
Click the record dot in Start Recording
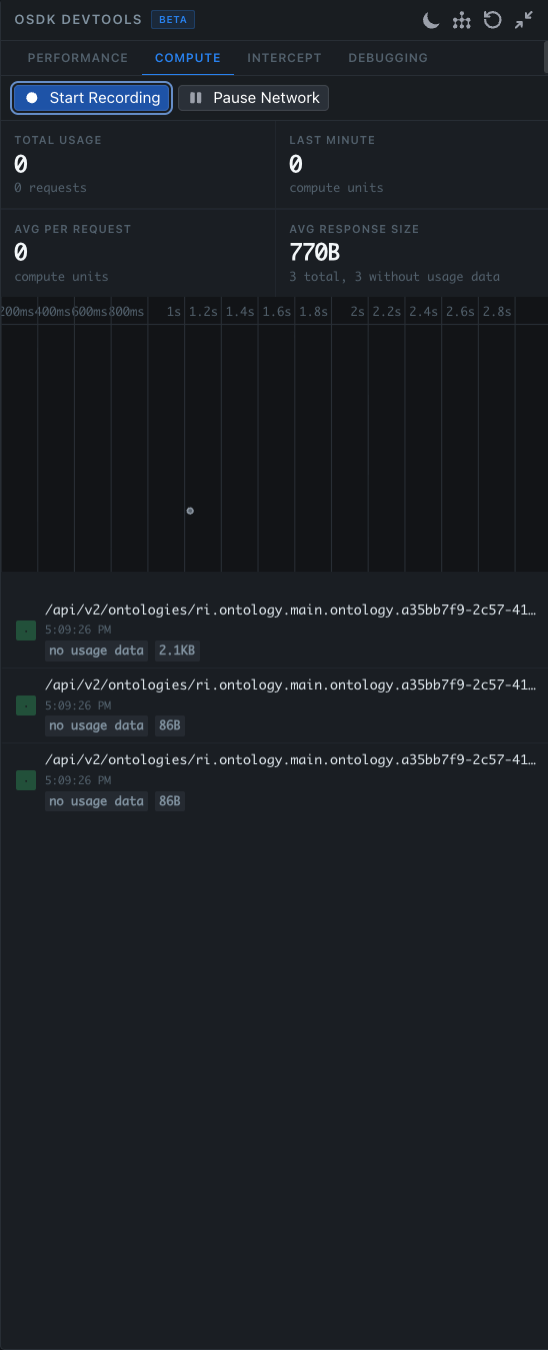(x=32, y=98)
